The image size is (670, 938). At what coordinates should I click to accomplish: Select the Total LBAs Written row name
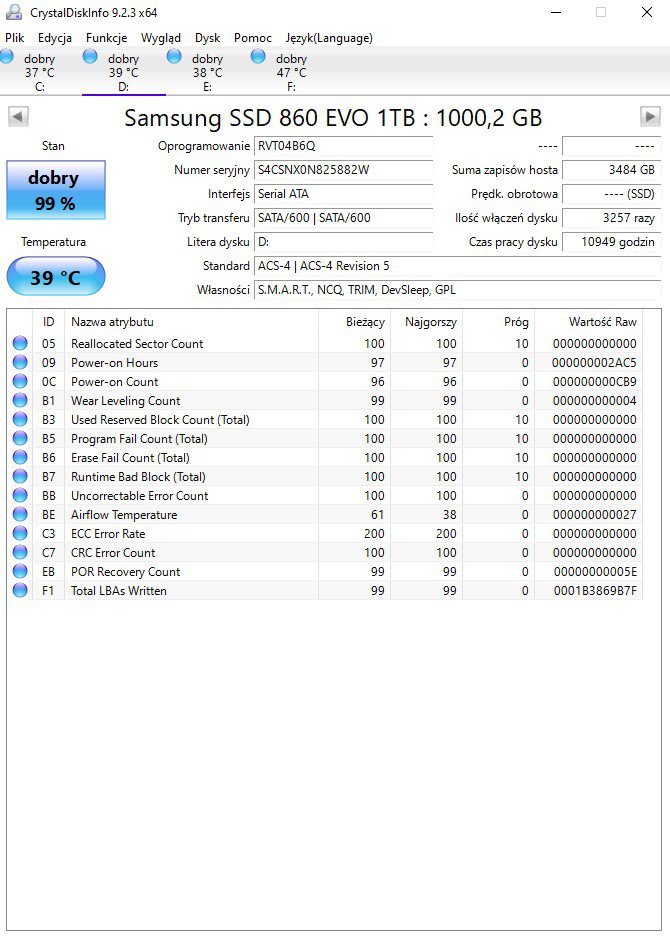pyautogui.click(x=118, y=590)
